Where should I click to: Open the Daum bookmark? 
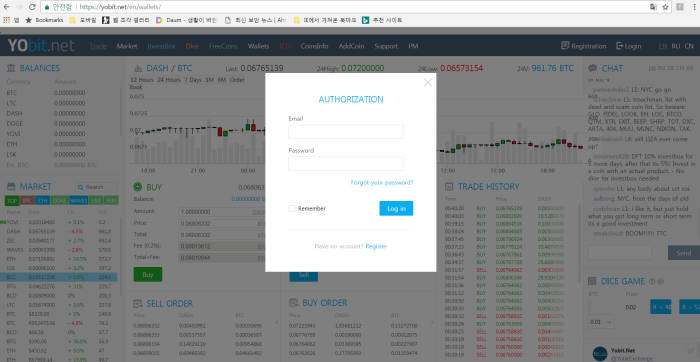(186, 20)
